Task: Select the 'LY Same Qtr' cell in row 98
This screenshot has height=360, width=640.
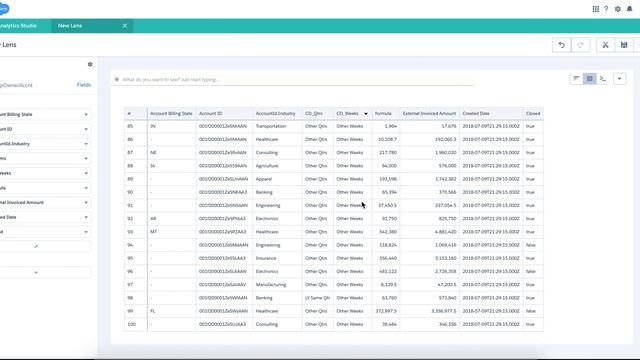Action: (x=317, y=298)
